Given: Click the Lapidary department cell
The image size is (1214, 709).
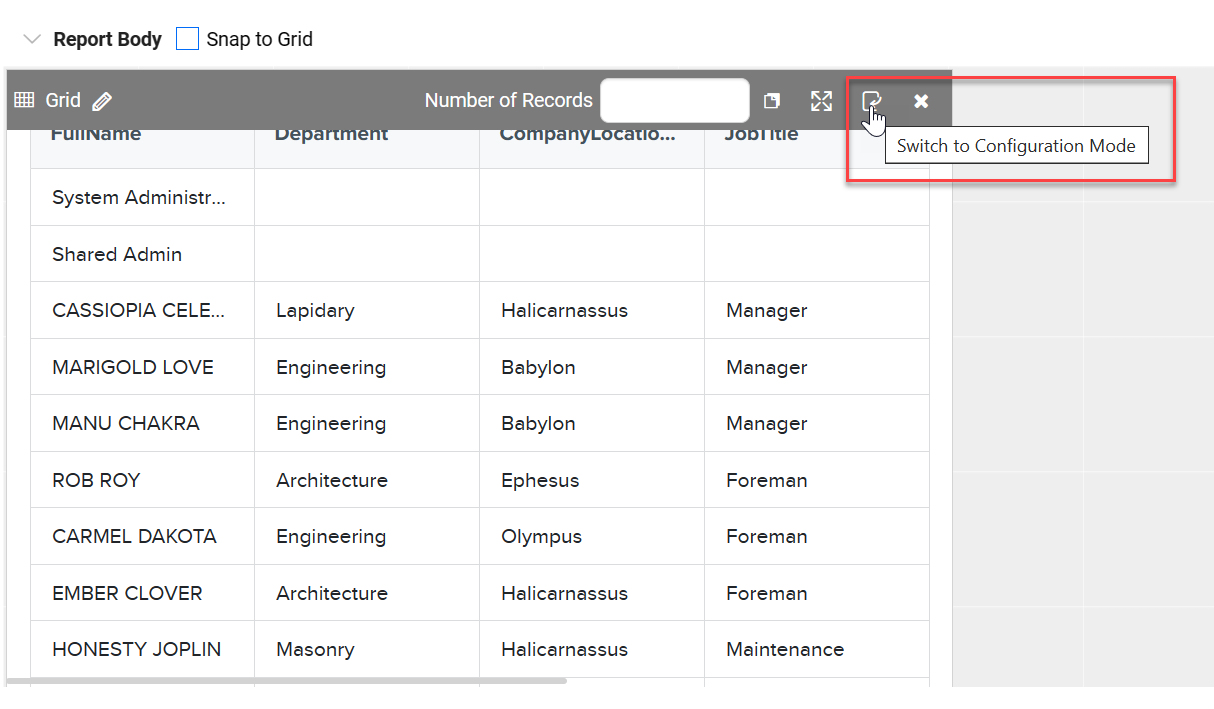Looking at the screenshot, I should tap(367, 310).
